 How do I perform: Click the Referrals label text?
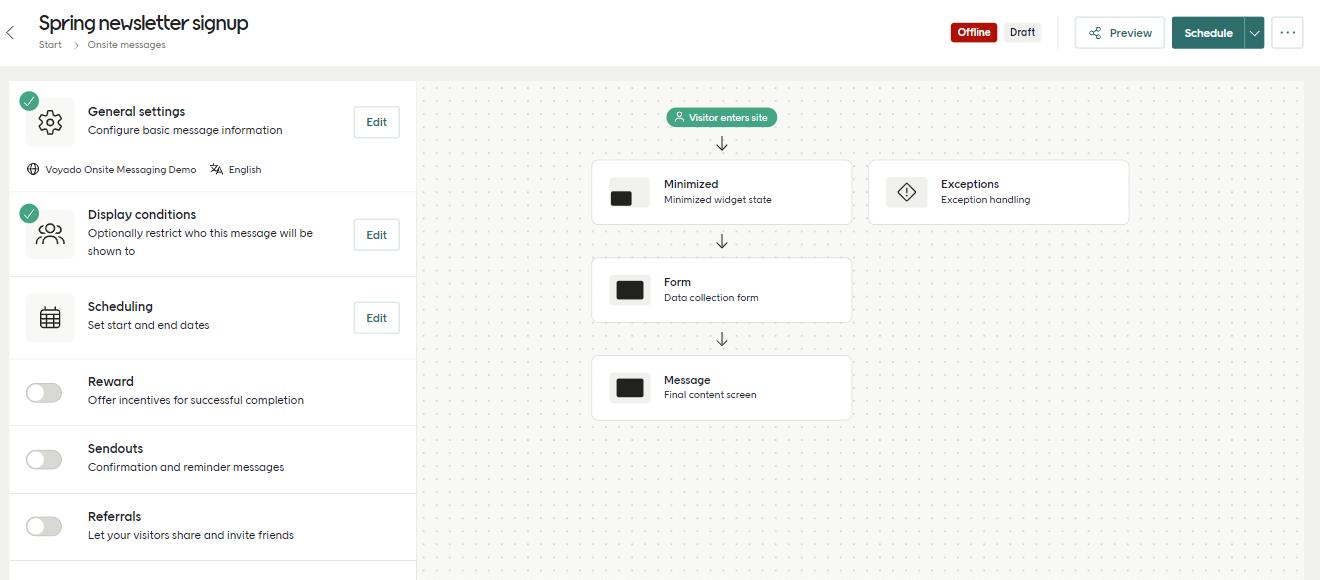[x=115, y=516]
